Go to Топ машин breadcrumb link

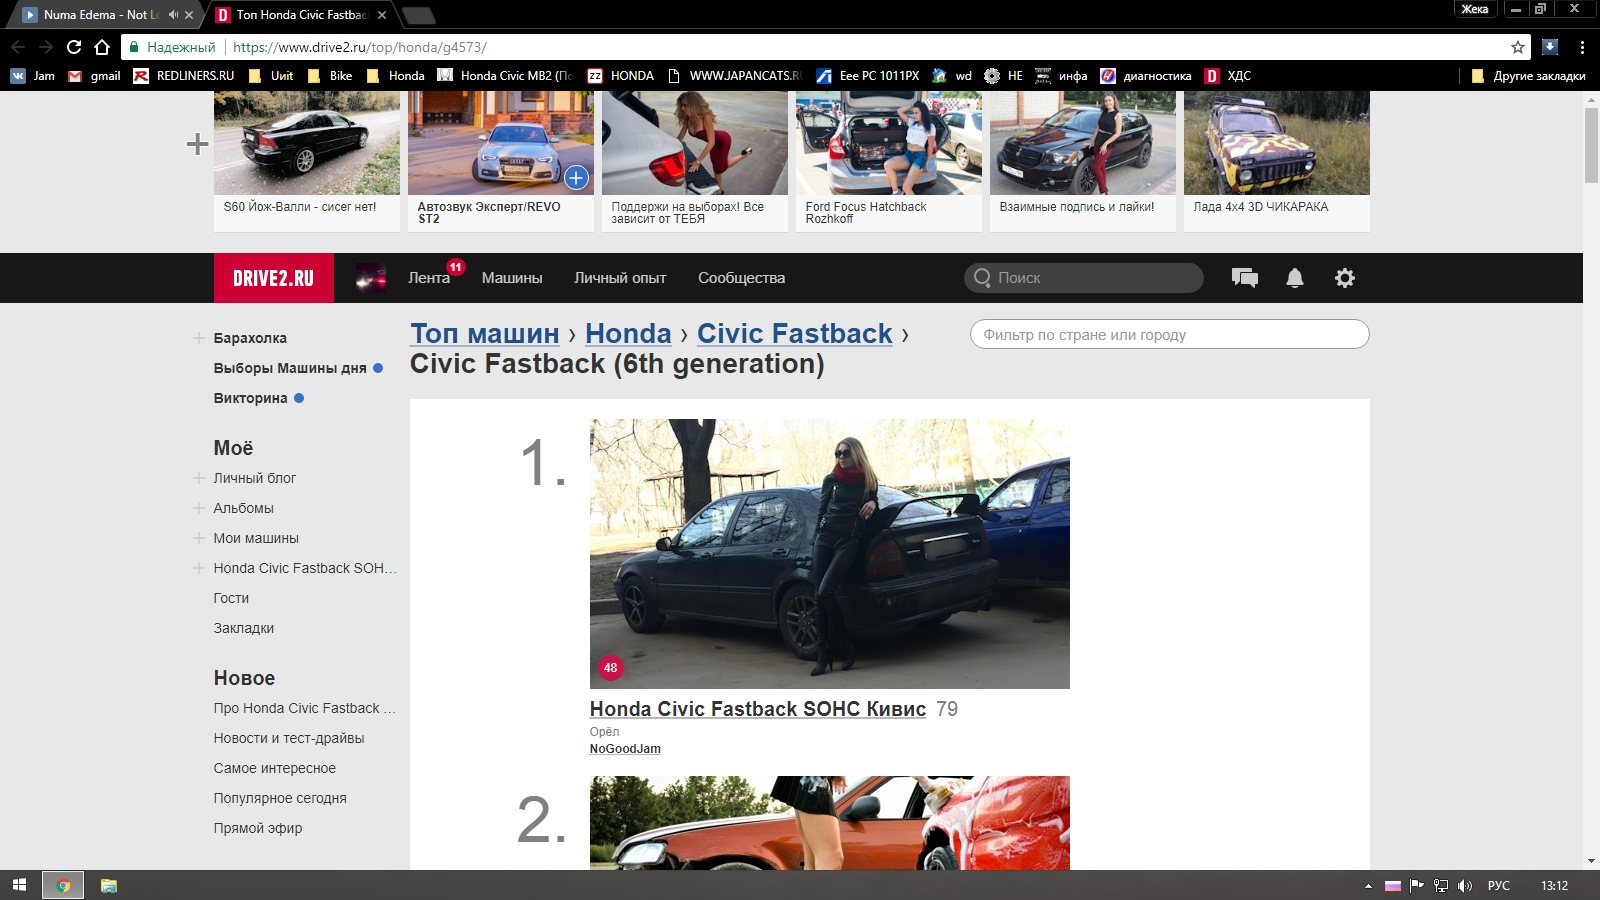pos(485,334)
